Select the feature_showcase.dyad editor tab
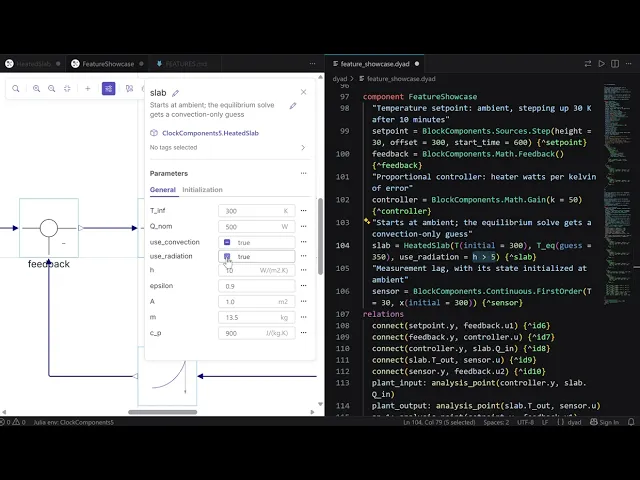640x480 pixels. [375, 64]
